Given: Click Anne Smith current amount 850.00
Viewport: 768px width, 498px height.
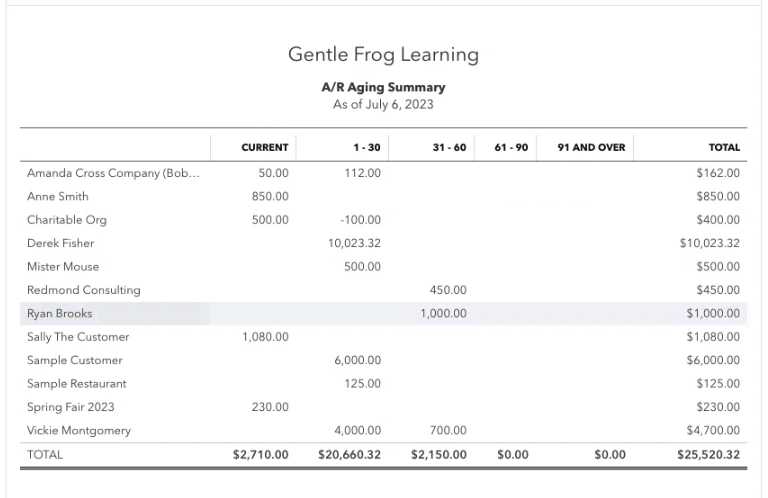Looking at the screenshot, I should pyautogui.click(x=270, y=196).
